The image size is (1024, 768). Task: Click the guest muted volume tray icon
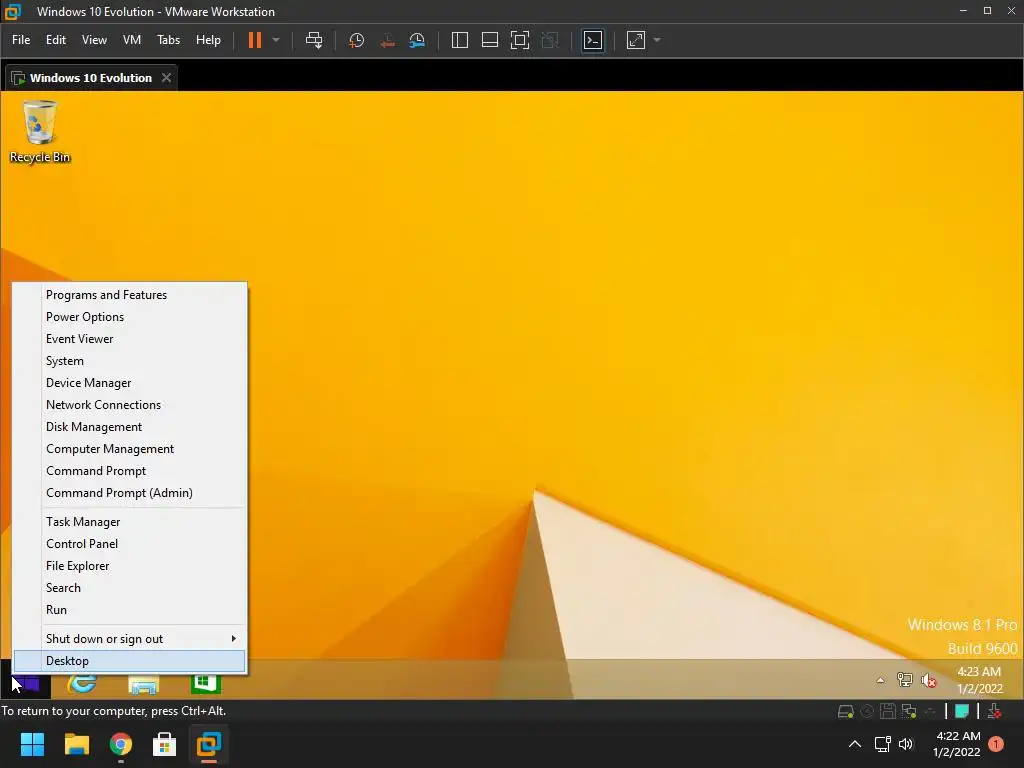[x=929, y=680]
